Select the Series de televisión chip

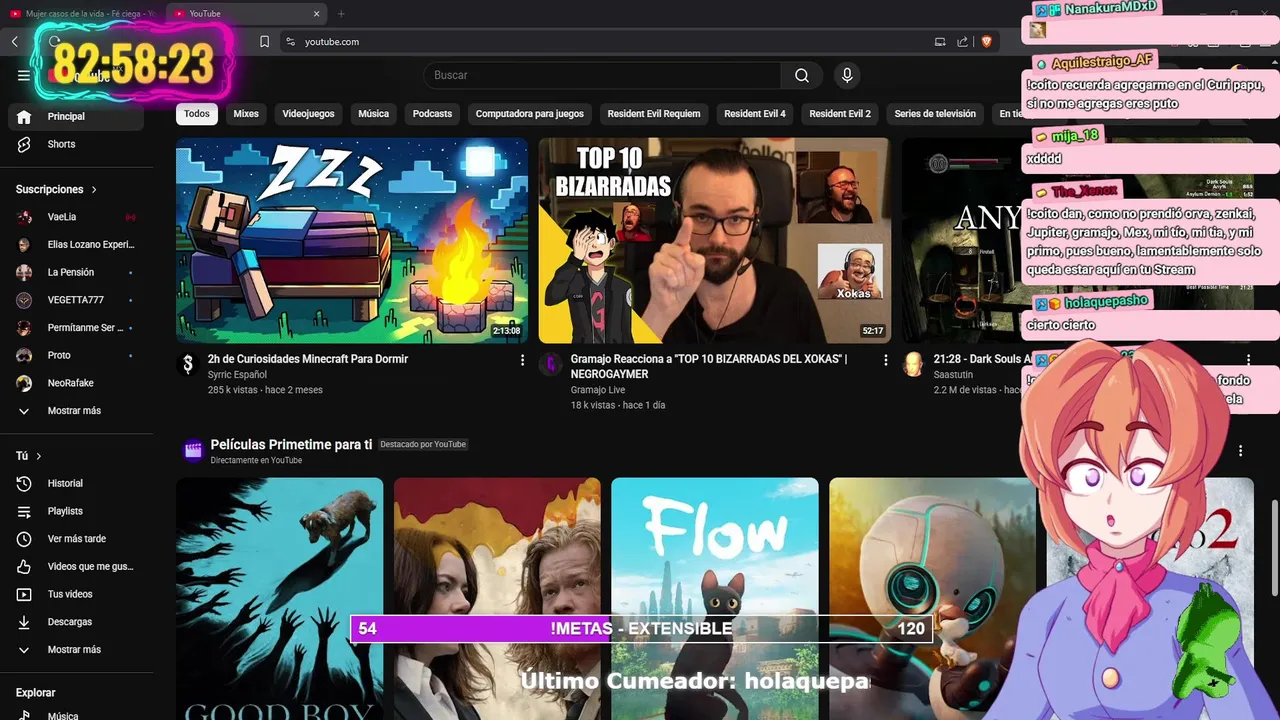pyautogui.click(x=935, y=114)
